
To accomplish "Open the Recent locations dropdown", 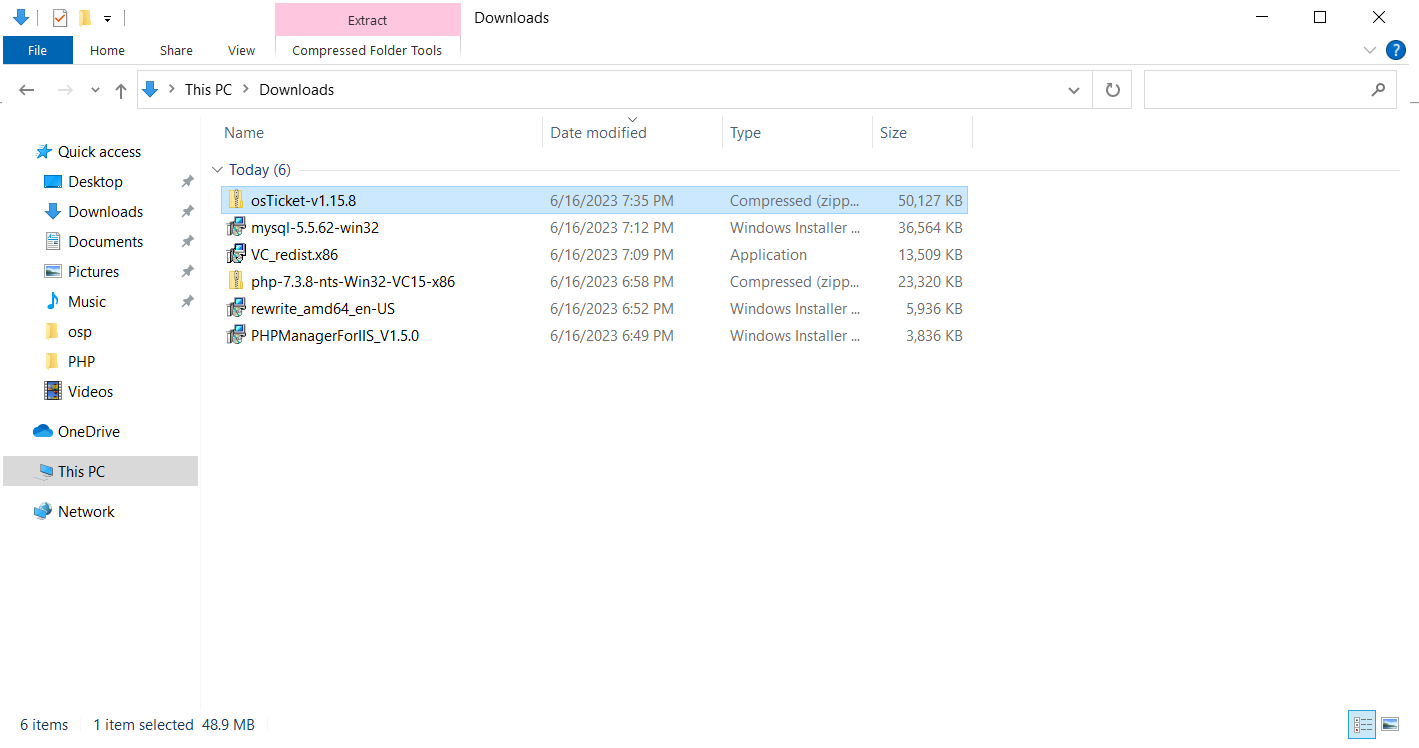I will 95,90.
